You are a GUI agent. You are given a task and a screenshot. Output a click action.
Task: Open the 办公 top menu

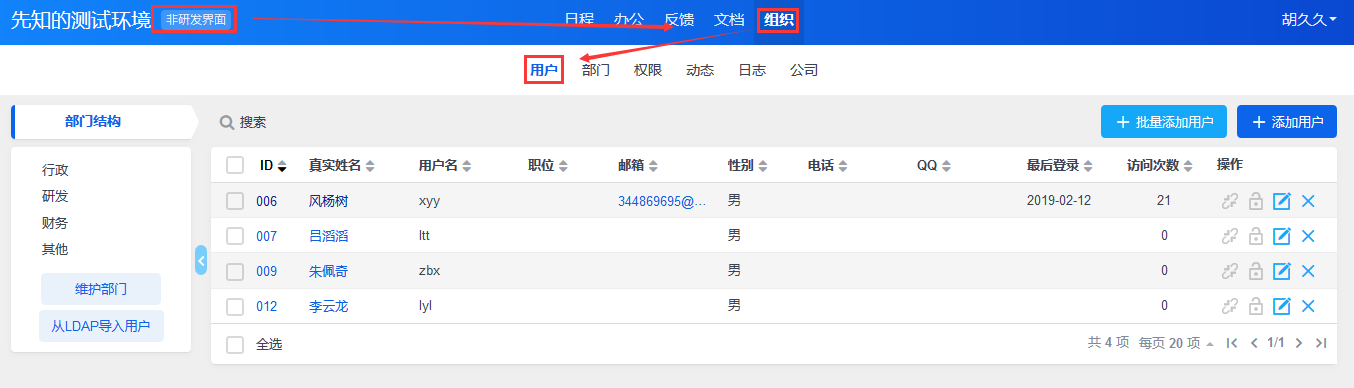coord(629,19)
